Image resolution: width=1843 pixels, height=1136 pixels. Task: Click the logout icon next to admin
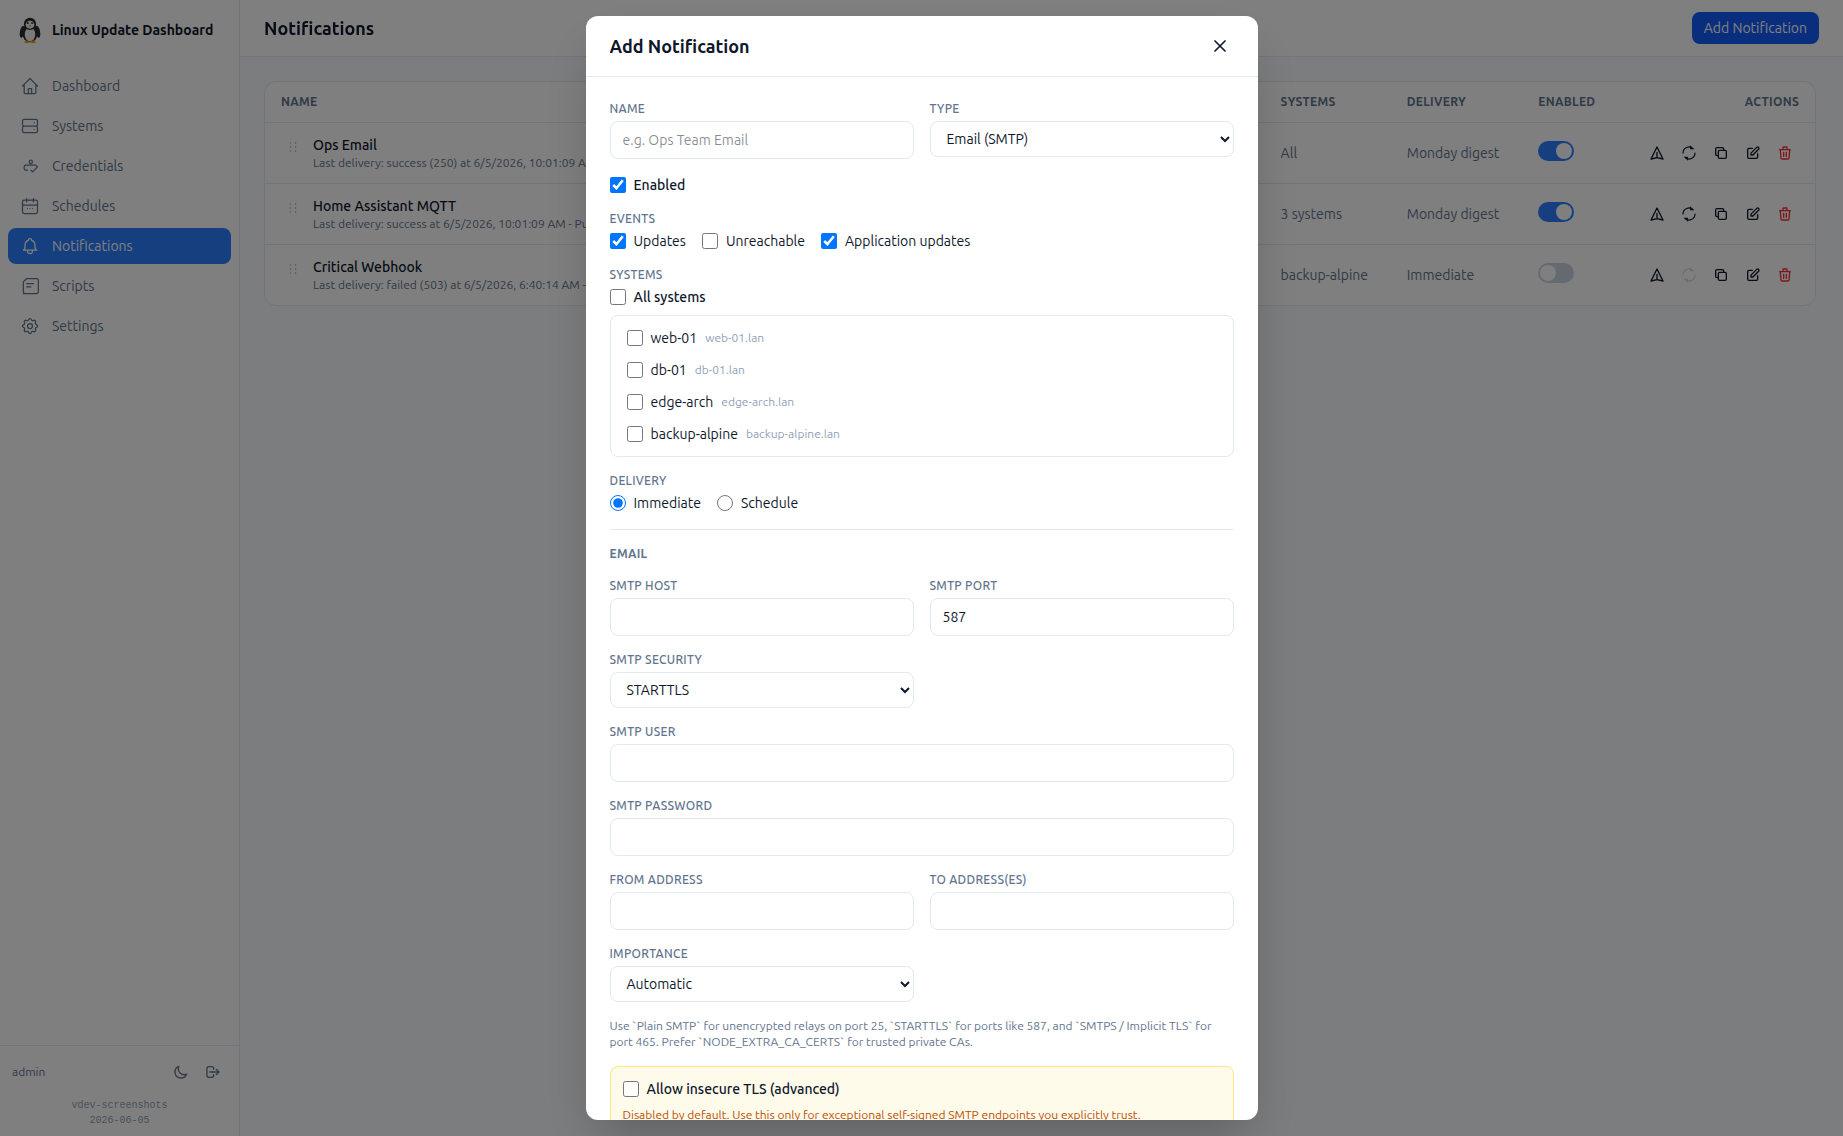(x=213, y=1072)
